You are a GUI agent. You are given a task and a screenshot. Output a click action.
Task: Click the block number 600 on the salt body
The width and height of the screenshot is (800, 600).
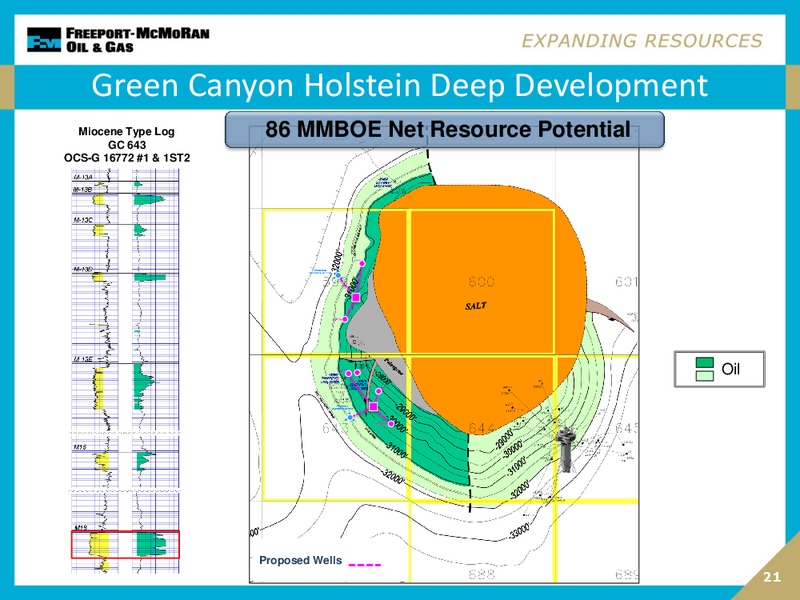[481, 282]
